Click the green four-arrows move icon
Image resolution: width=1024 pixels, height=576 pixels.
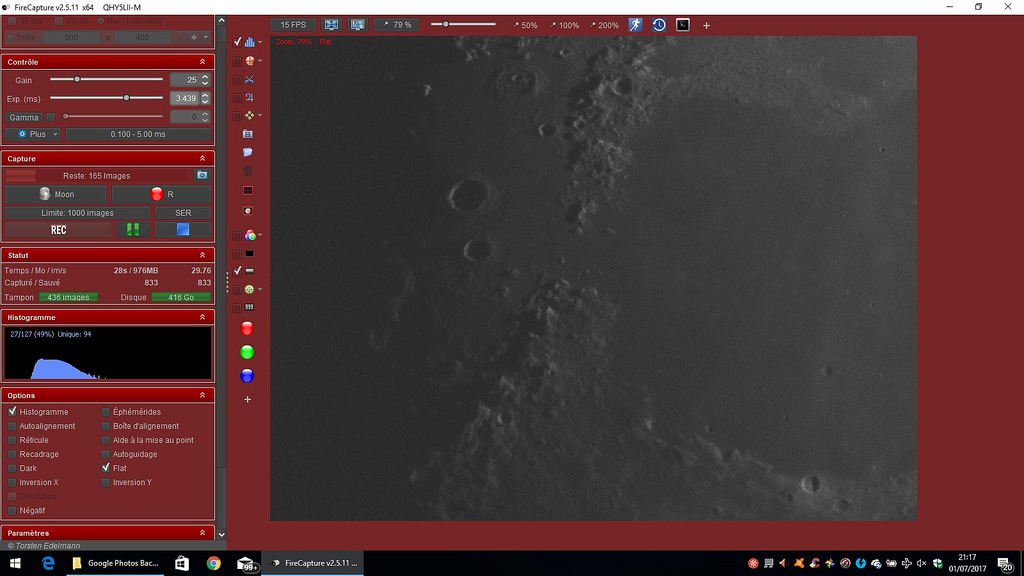(x=249, y=116)
